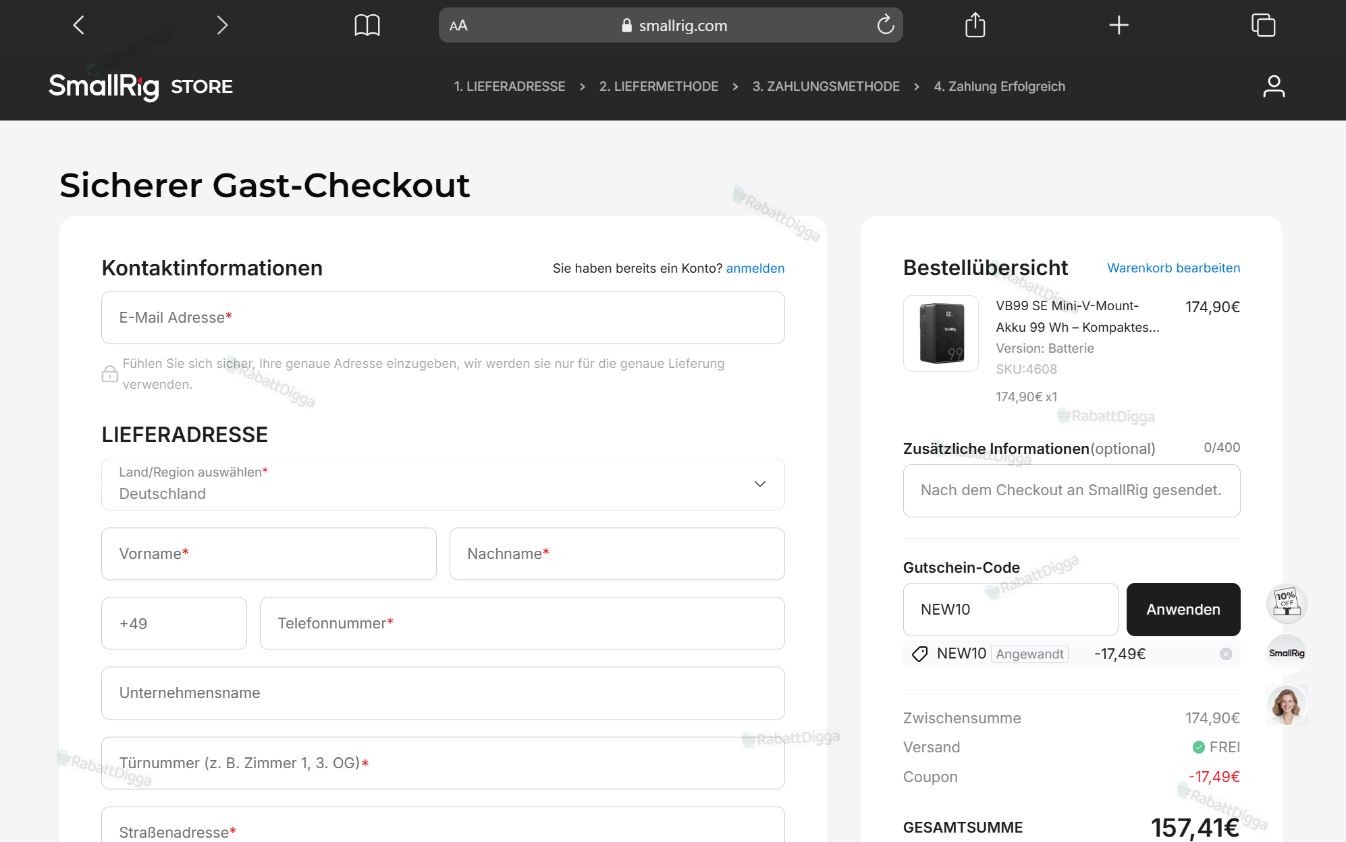
Task: Focus the Nachname input field
Action: [x=617, y=554]
